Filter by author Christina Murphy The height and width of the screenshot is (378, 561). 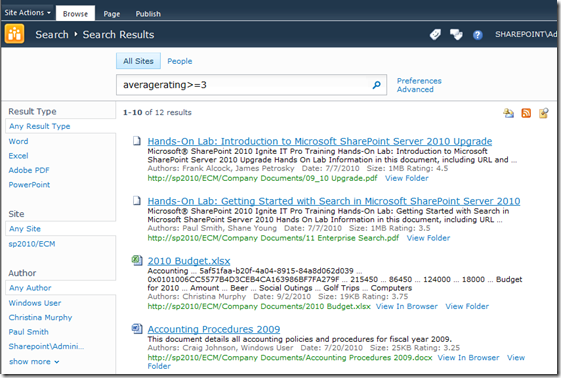[40, 318]
